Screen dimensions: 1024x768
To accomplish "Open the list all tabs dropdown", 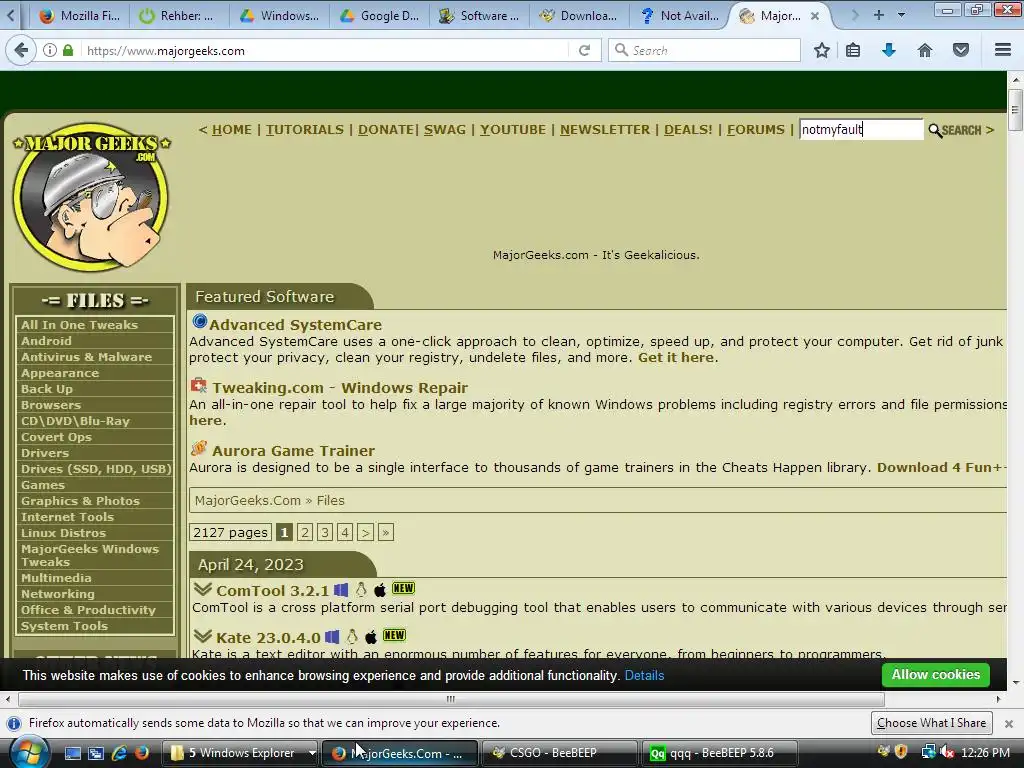I will (x=902, y=15).
